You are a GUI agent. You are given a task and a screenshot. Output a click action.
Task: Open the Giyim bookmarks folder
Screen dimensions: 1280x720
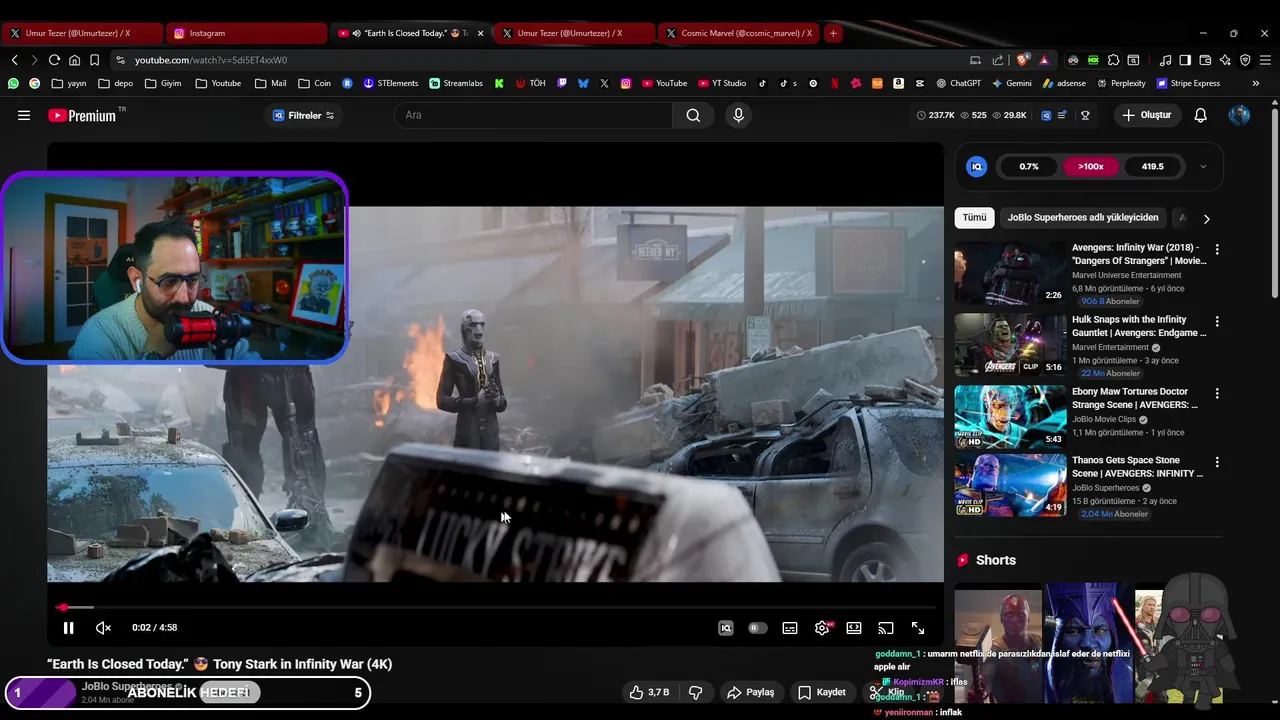point(163,83)
